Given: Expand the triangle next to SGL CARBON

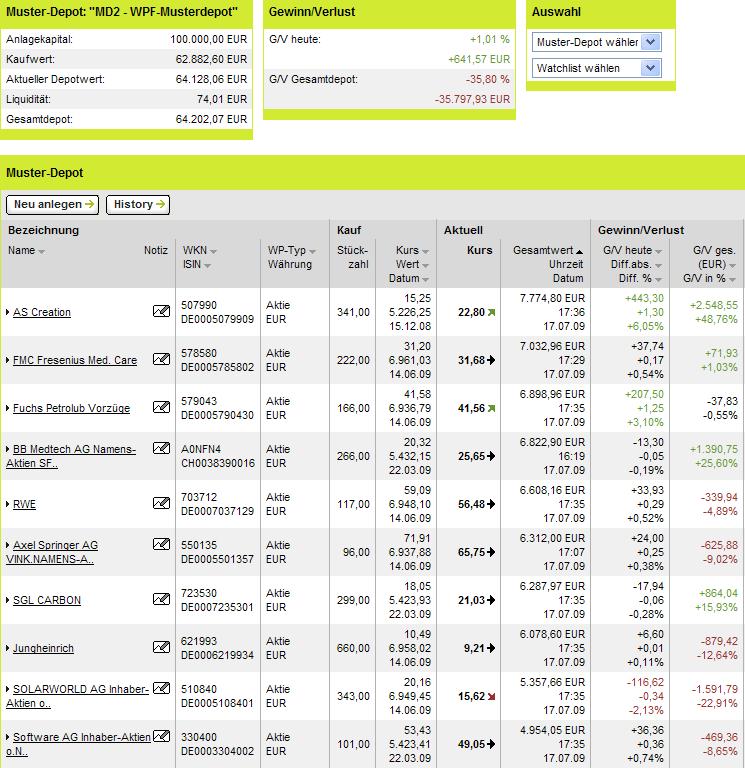Looking at the screenshot, I should pyautogui.click(x=8, y=600).
